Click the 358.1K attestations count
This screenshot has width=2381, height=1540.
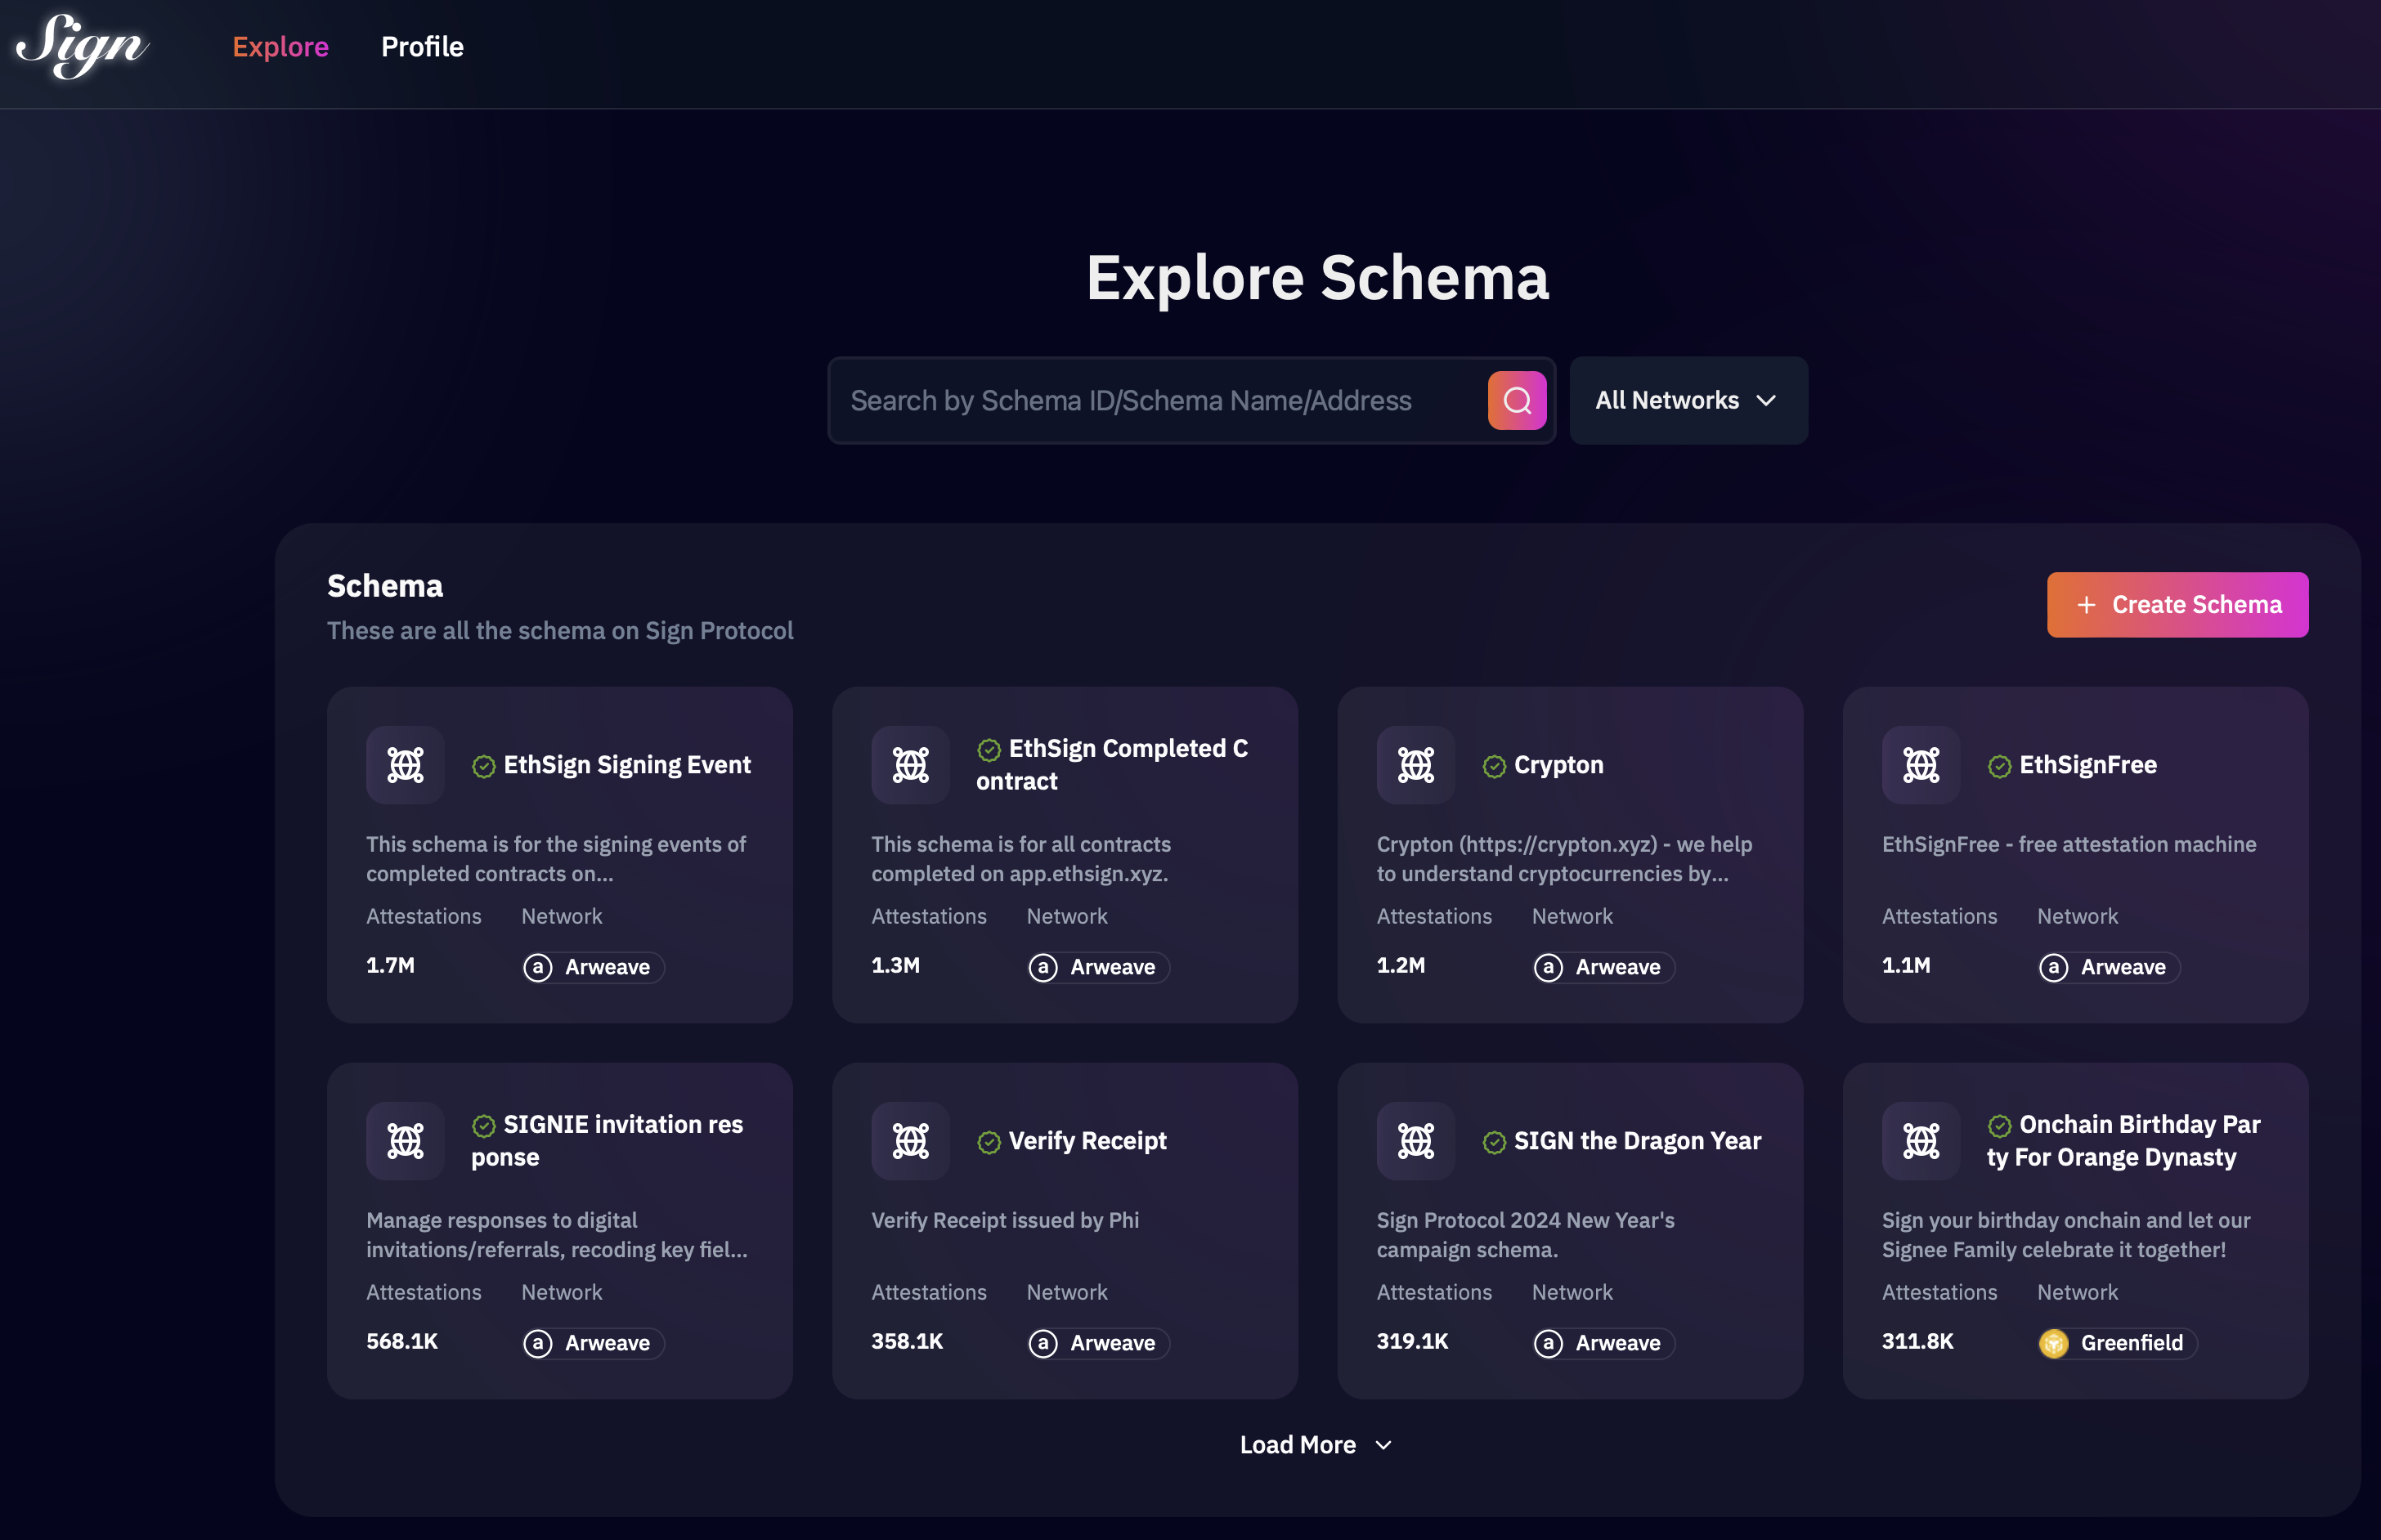point(907,1341)
